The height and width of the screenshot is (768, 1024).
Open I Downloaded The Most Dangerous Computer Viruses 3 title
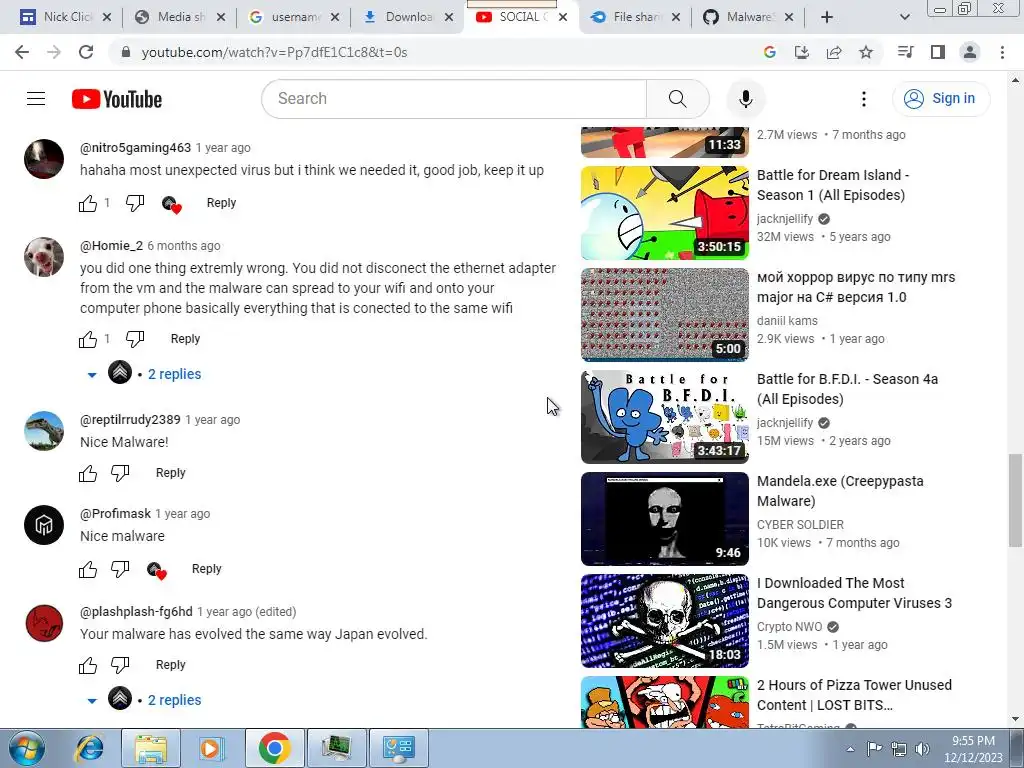tap(854, 593)
